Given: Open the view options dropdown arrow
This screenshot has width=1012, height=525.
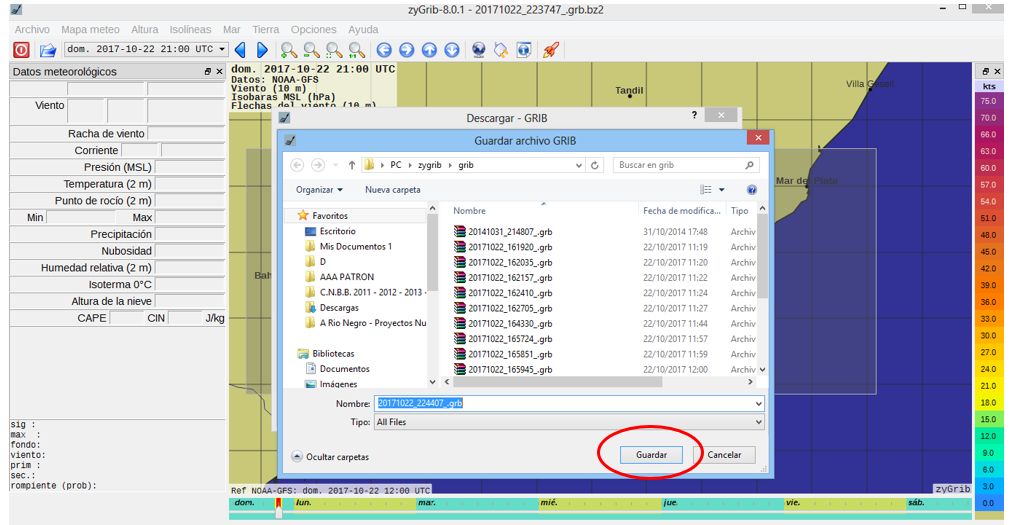Looking at the screenshot, I should tap(722, 190).
